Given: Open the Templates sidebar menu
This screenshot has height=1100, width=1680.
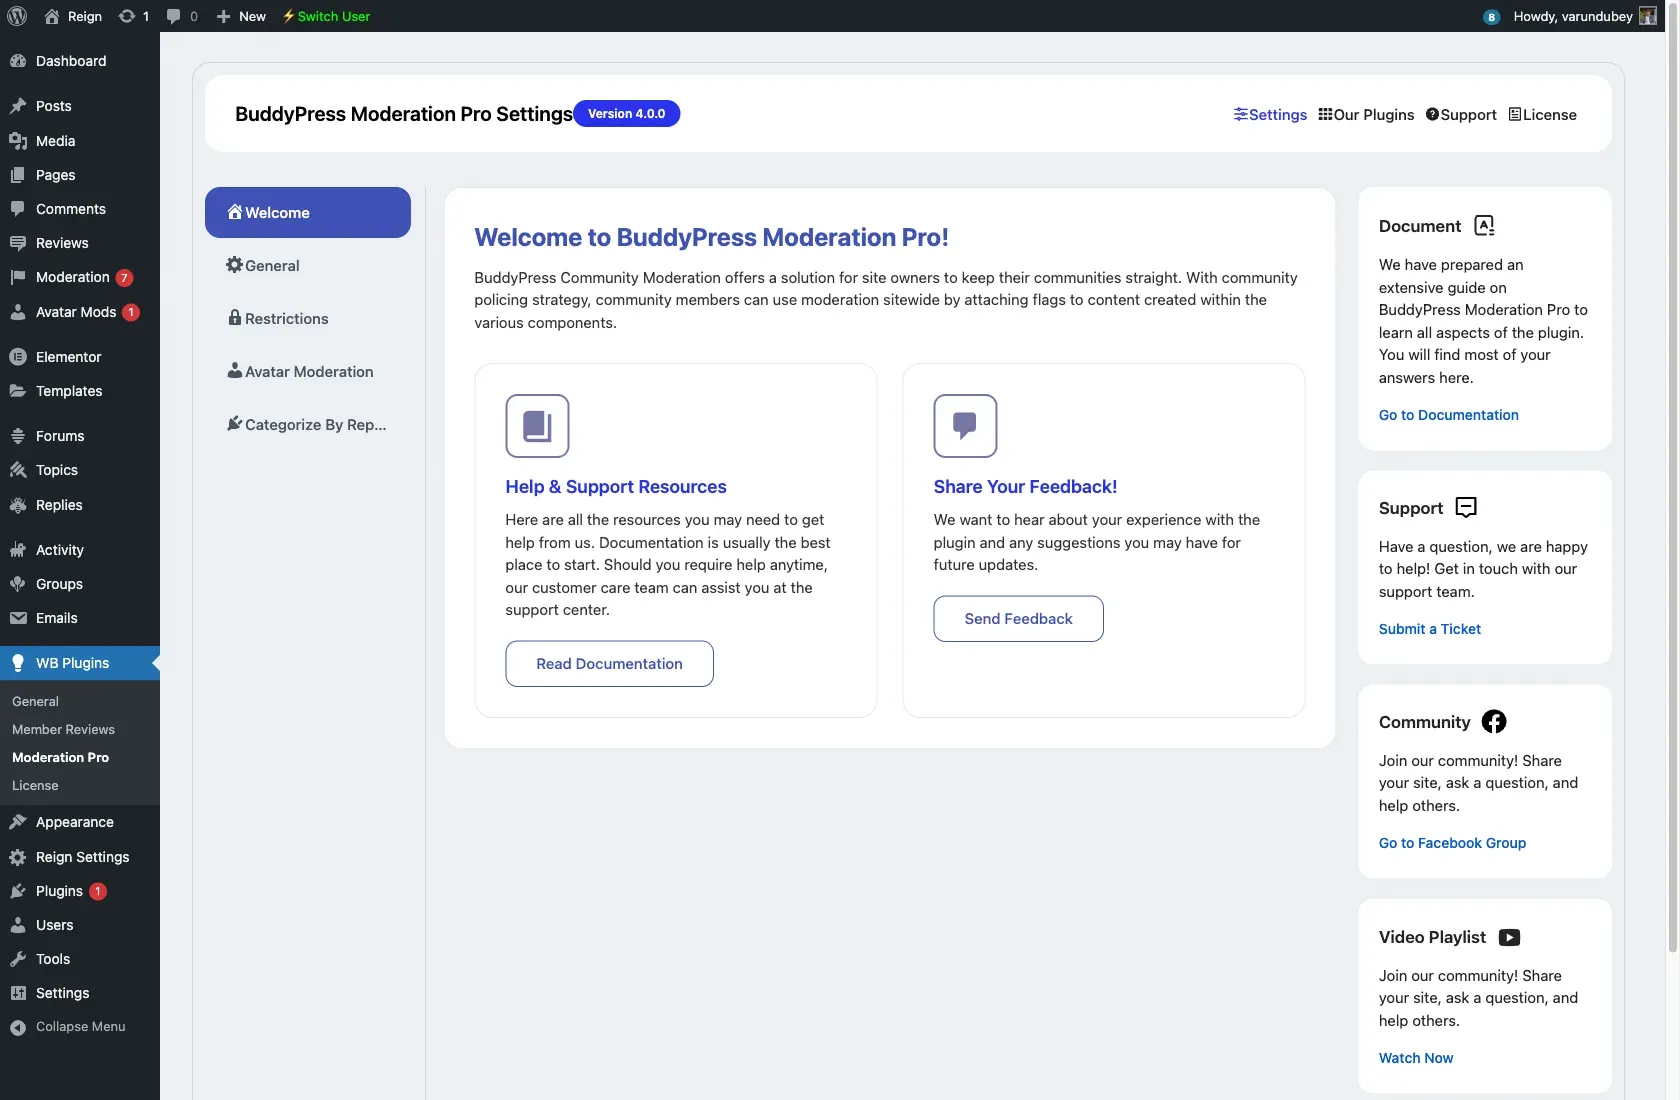Looking at the screenshot, I should click(x=80, y=391).
